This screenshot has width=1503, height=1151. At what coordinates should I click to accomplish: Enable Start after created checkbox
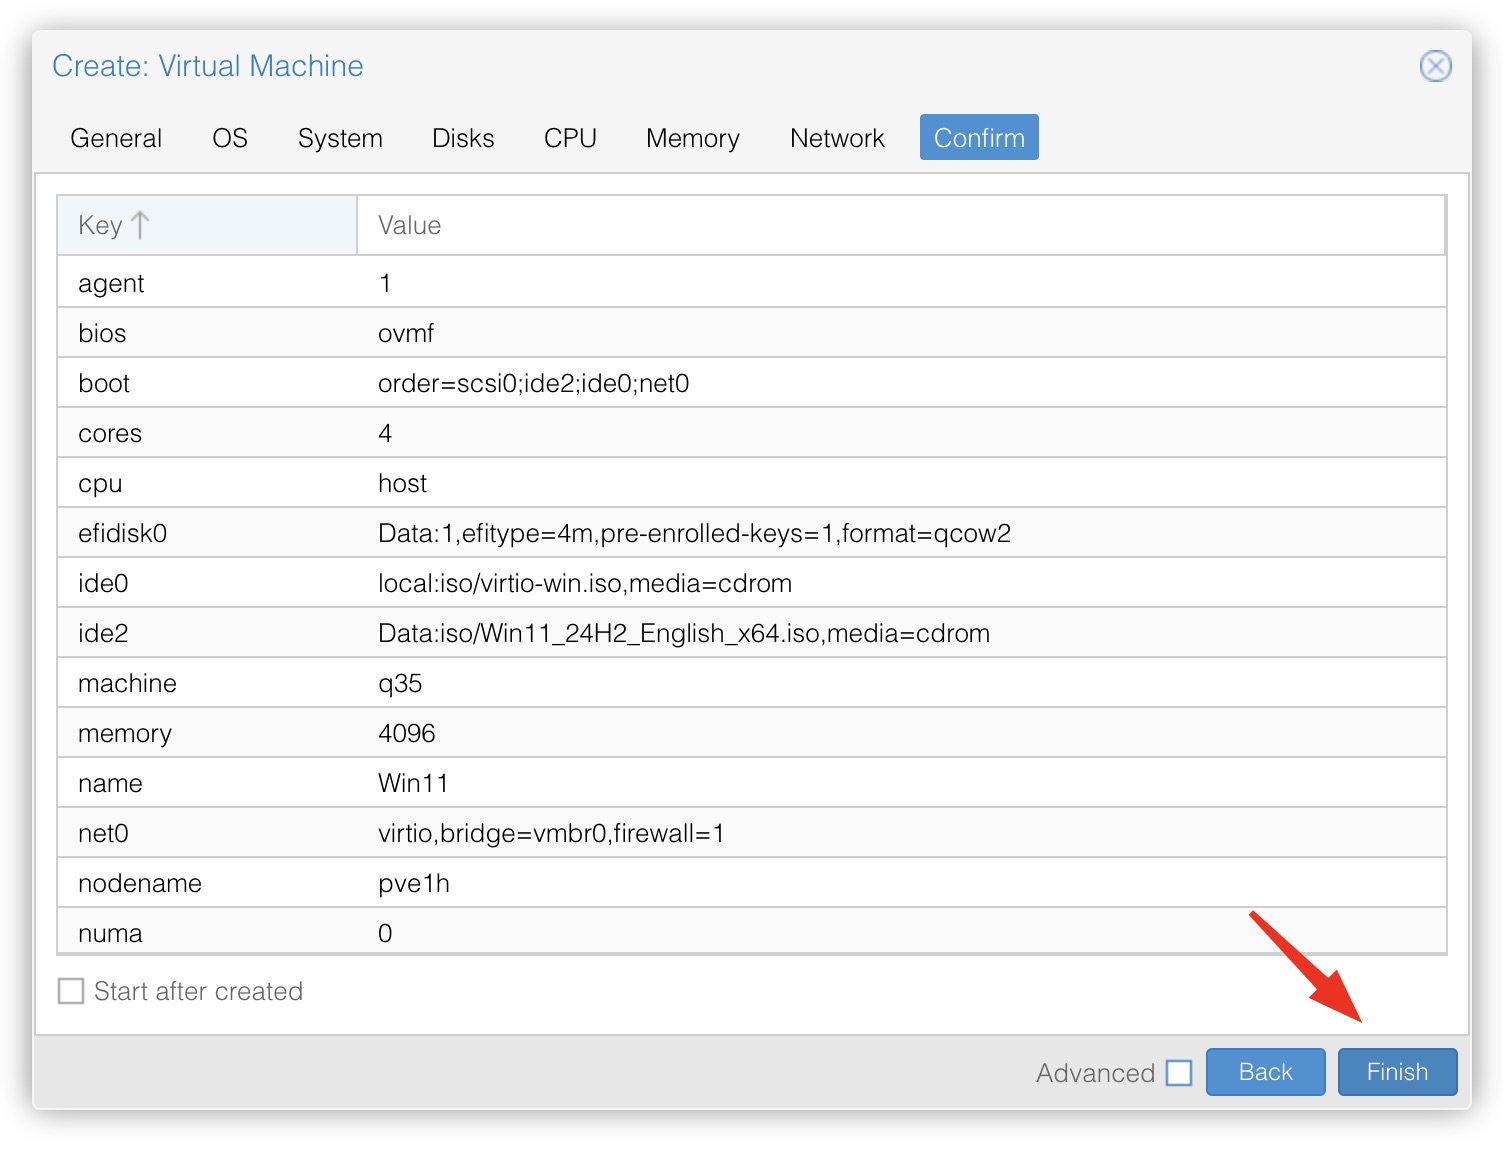[71, 991]
